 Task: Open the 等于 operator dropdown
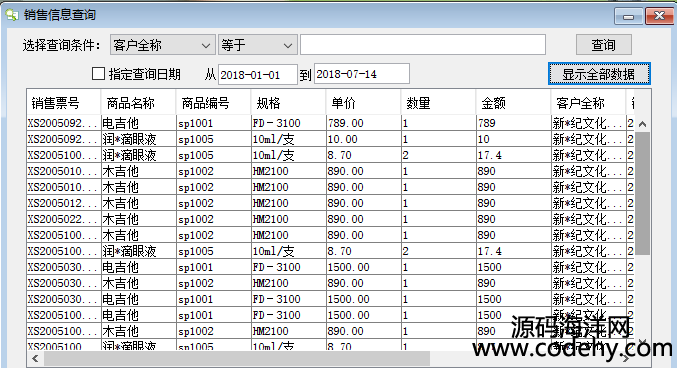coord(258,45)
